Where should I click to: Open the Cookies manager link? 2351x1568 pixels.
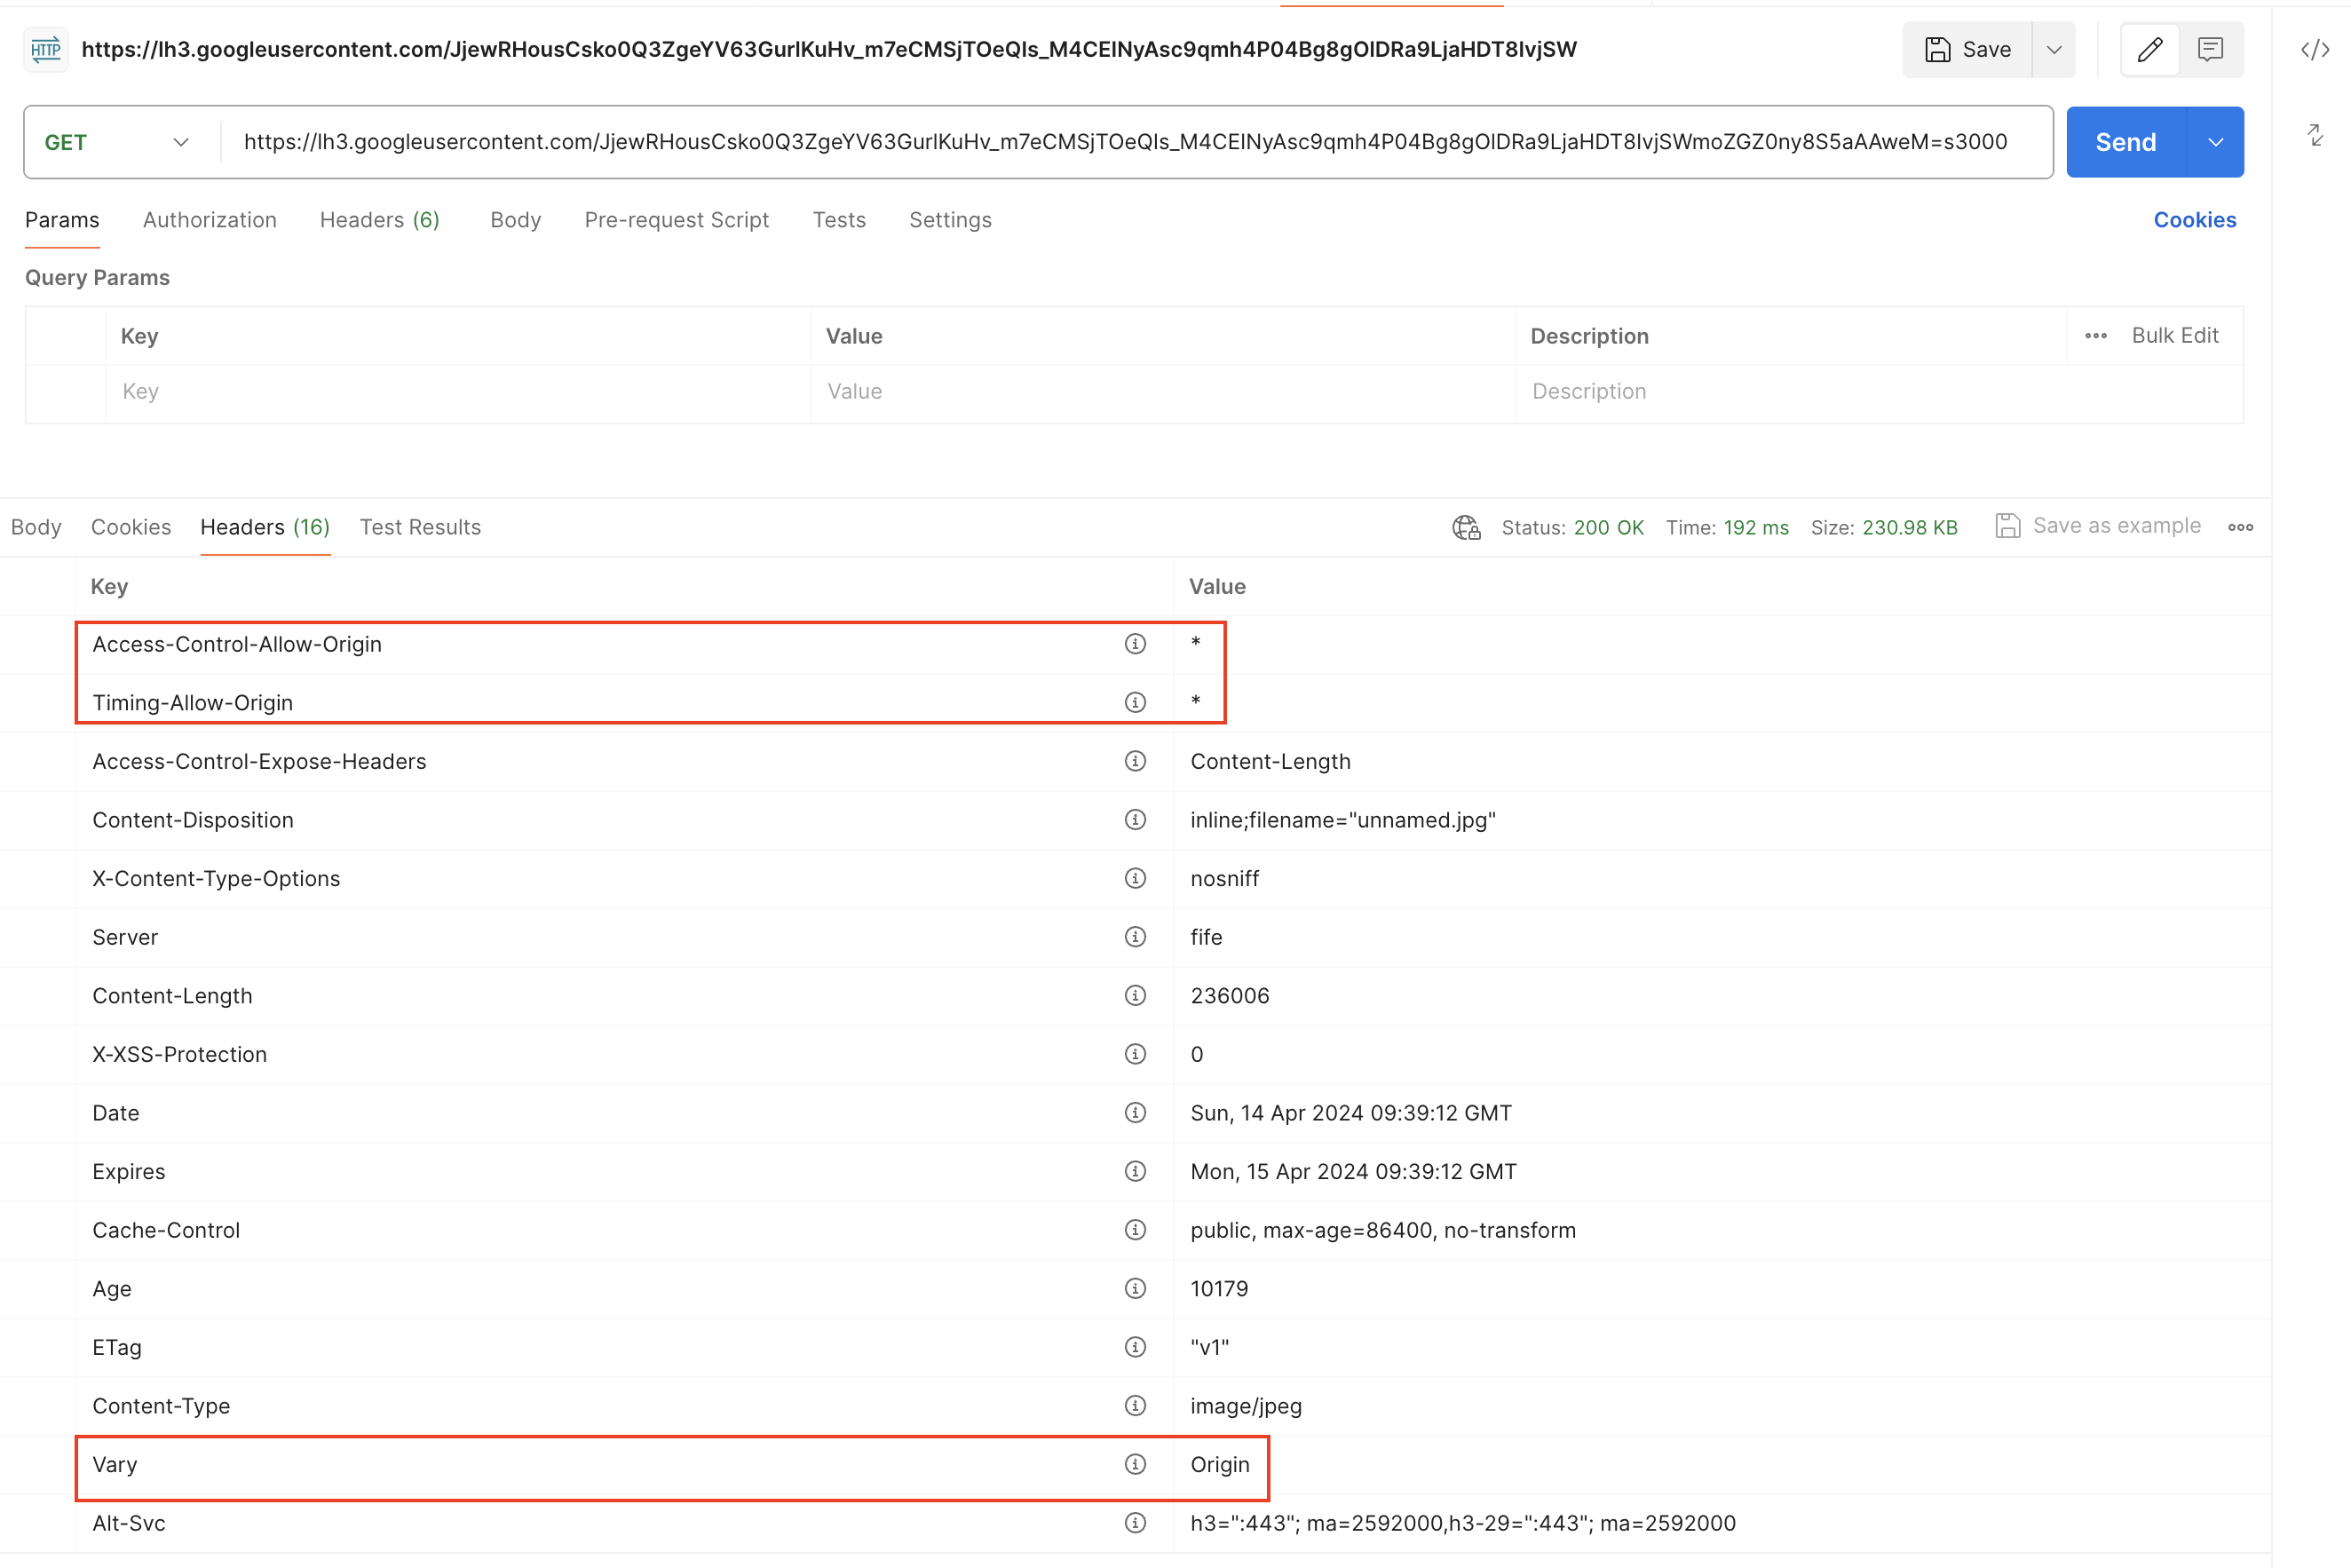[2195, 220]
